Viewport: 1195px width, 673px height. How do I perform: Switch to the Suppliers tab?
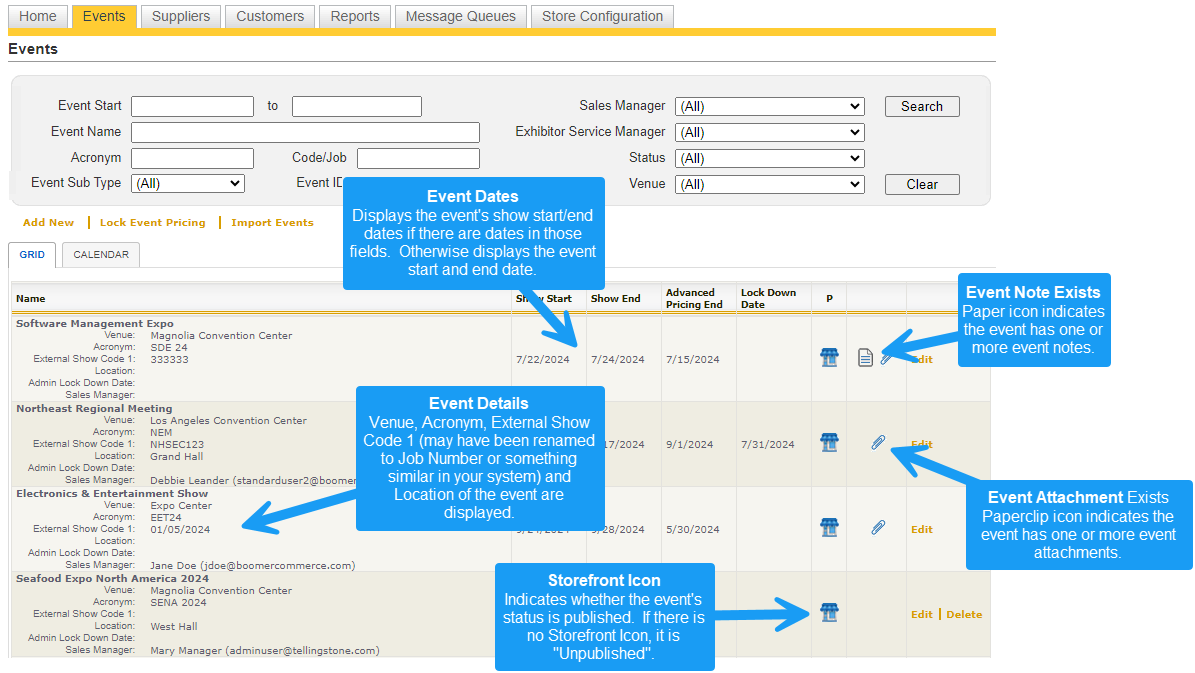pos(181,16)
